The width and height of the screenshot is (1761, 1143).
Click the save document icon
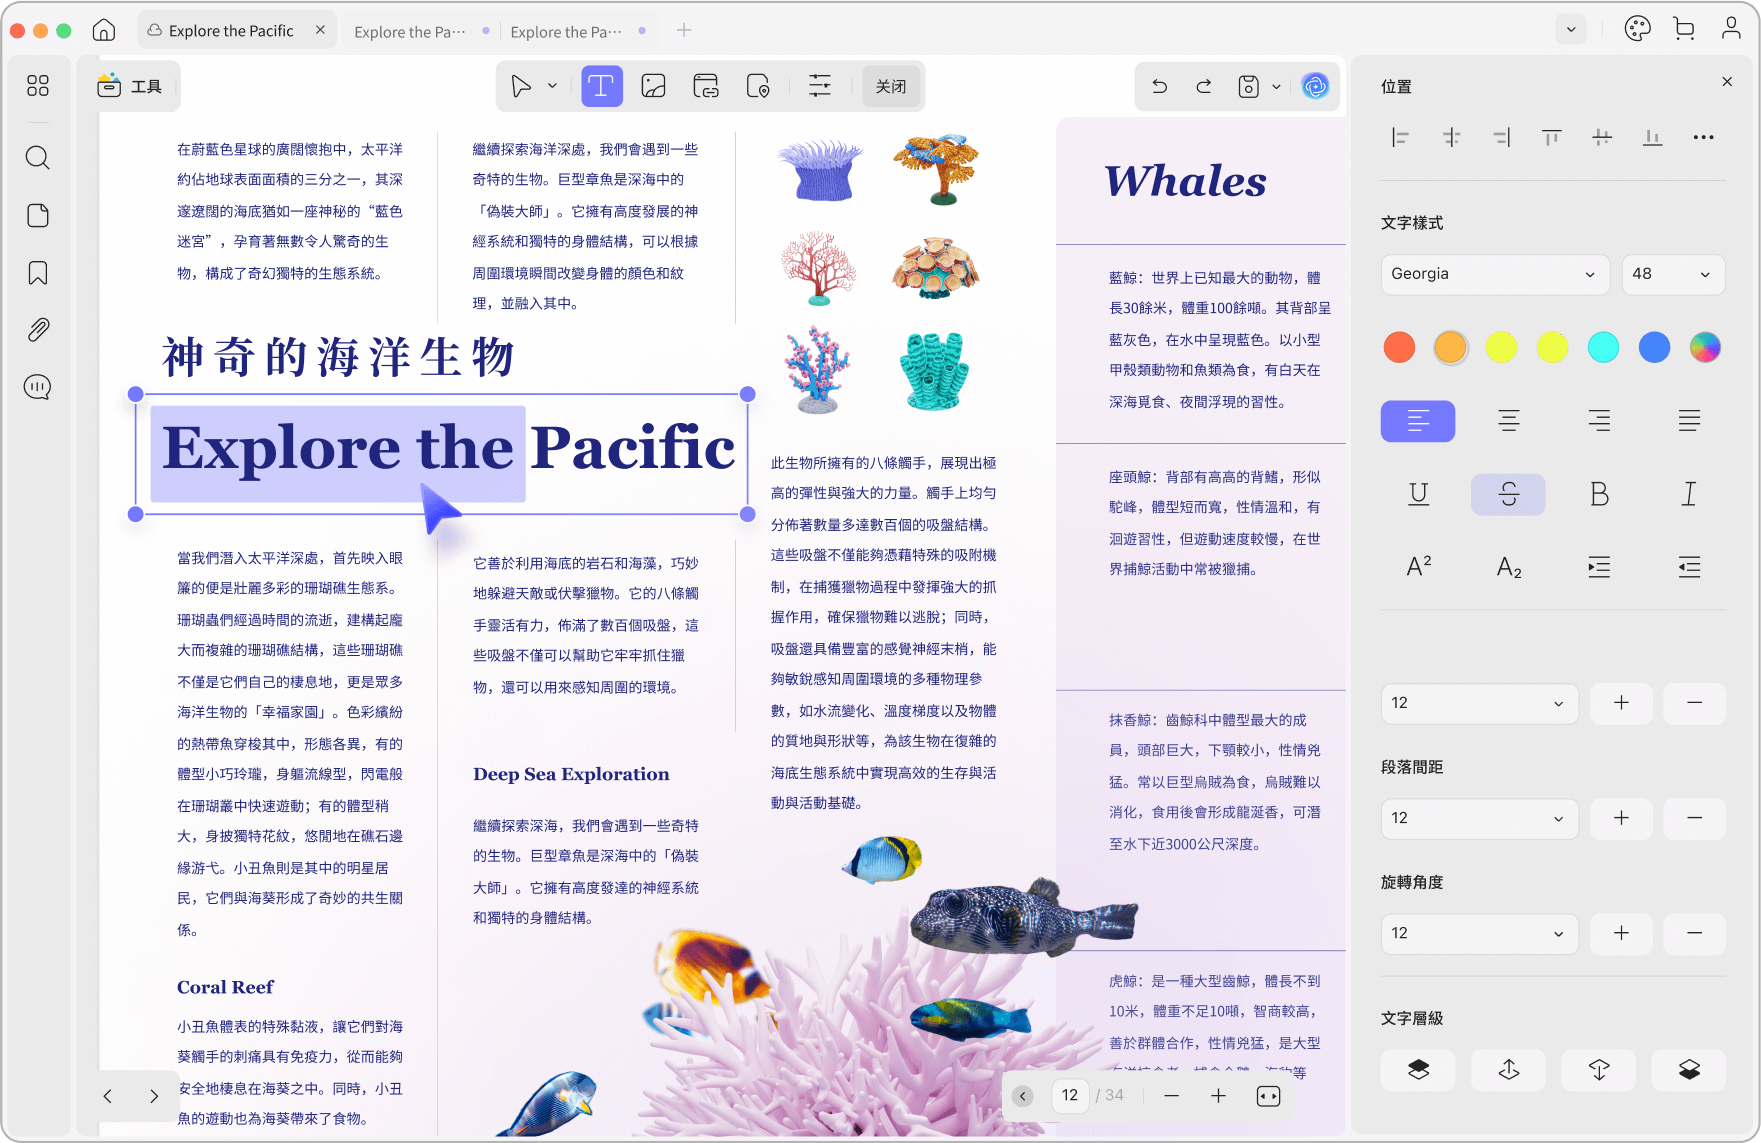click(x=1248, y=86)
